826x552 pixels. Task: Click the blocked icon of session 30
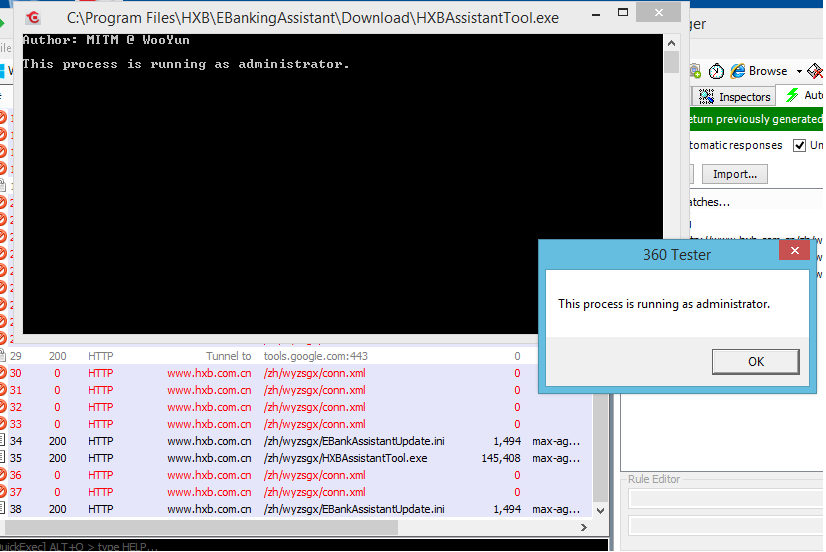tap(2, 373)
